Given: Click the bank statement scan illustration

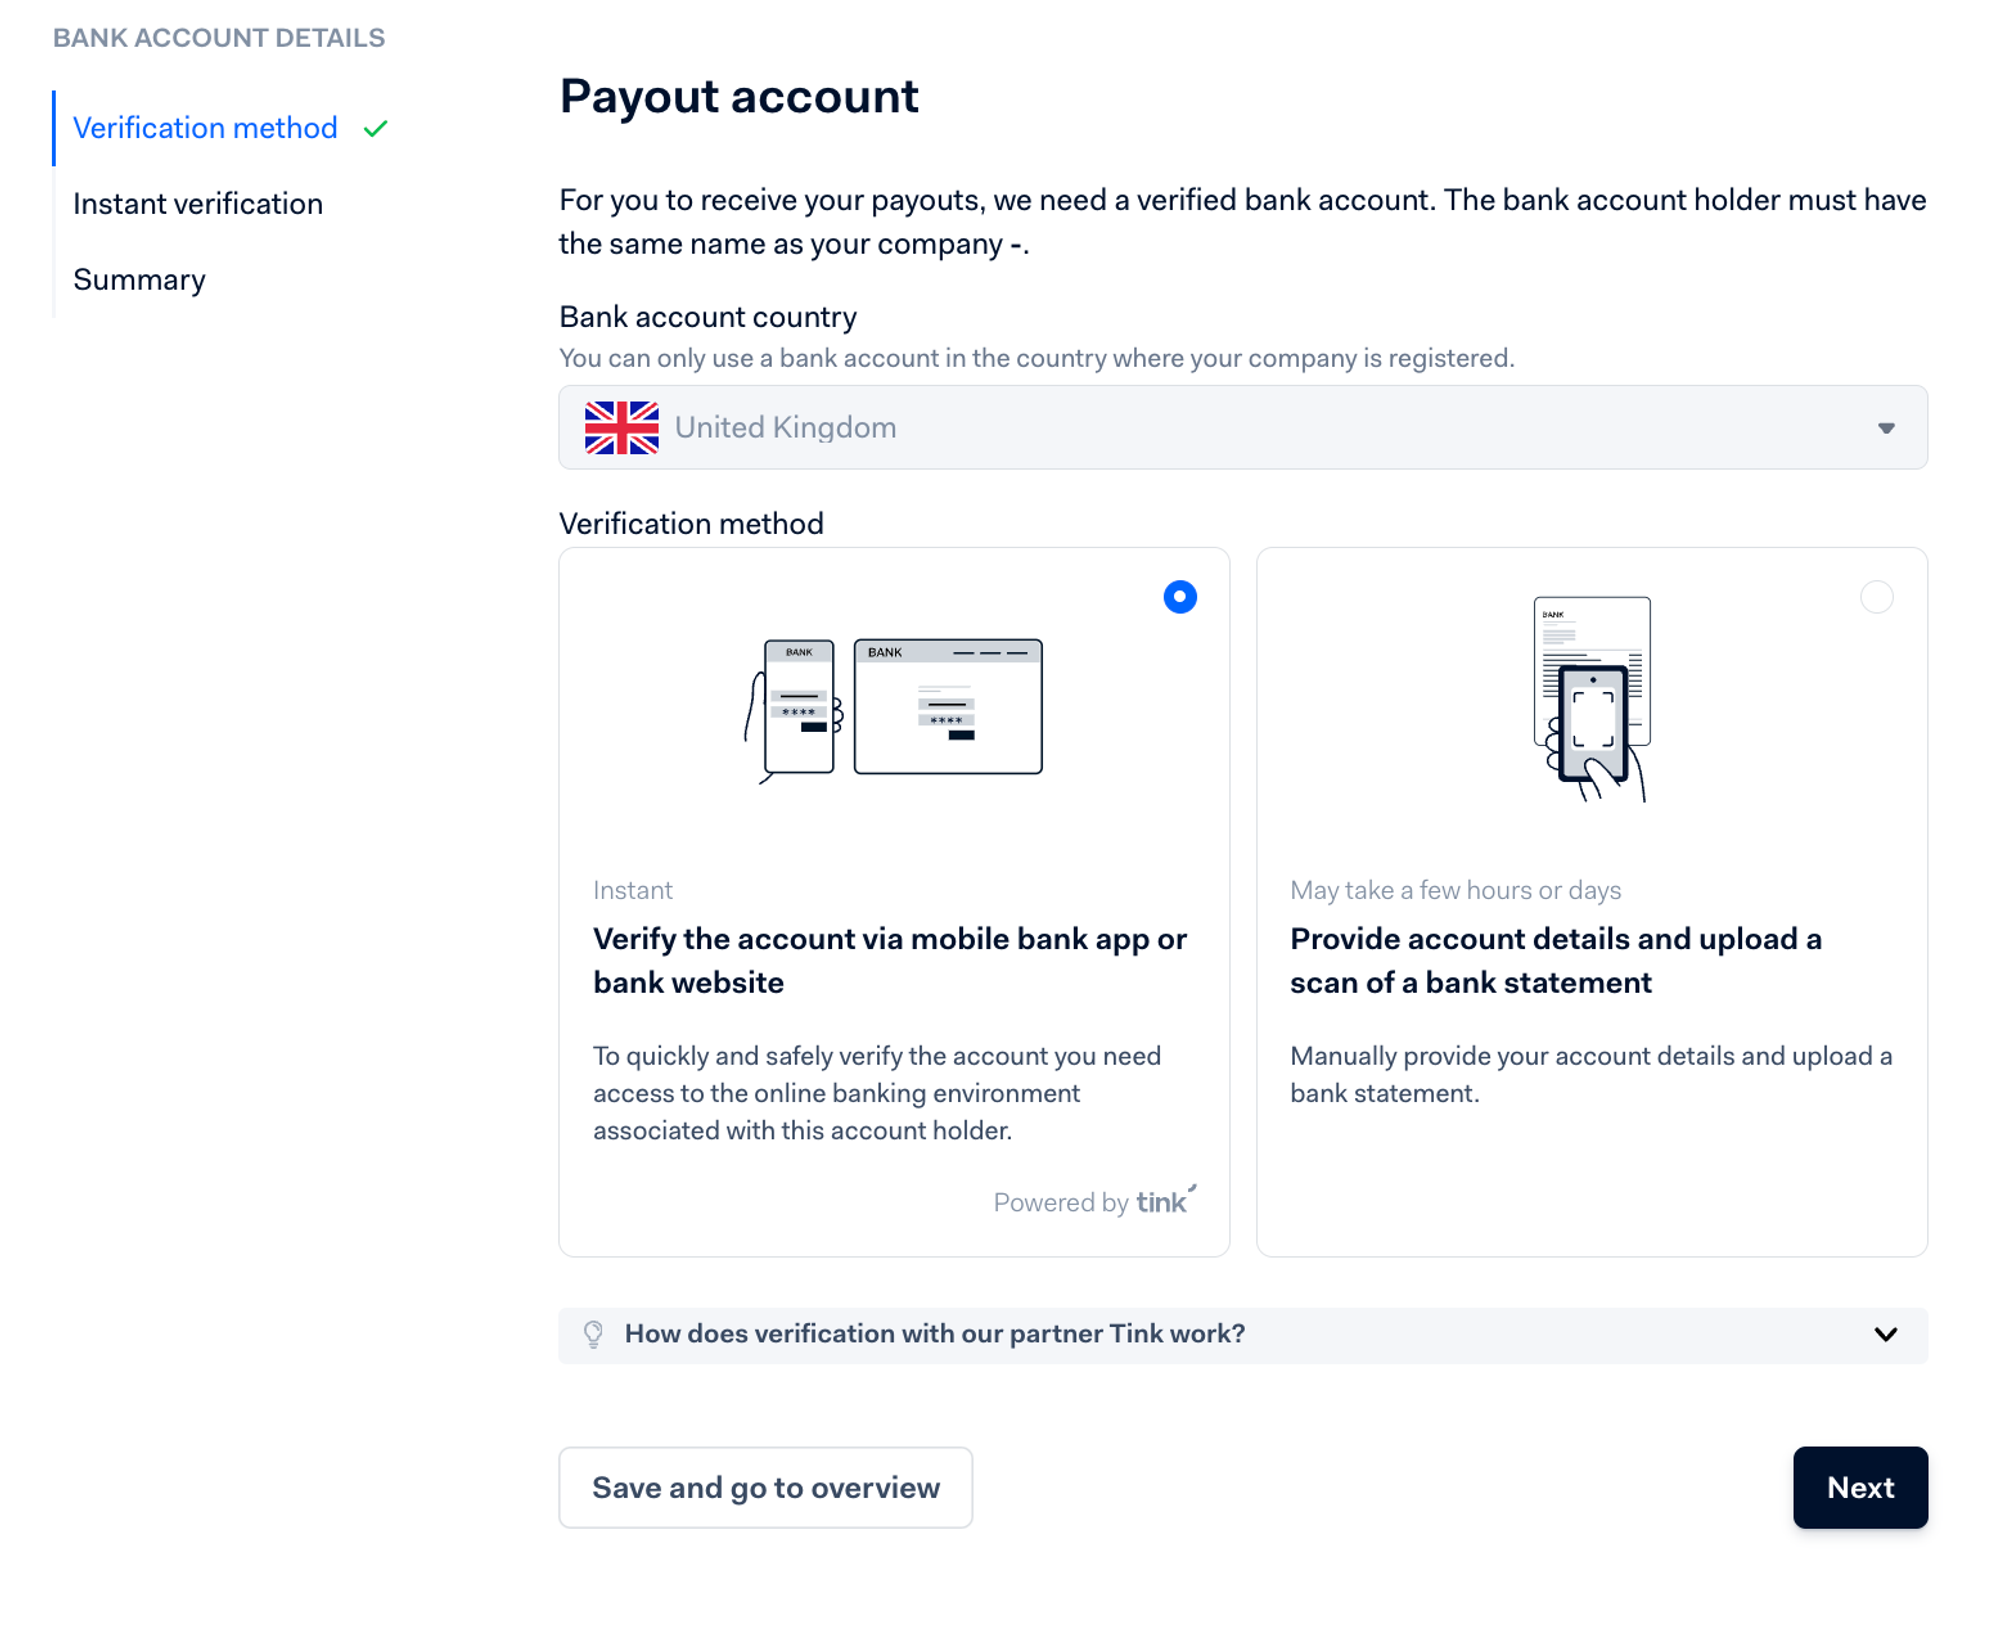Looking at the screenshot, I should pyautogui.click(x=1591, y=698).
